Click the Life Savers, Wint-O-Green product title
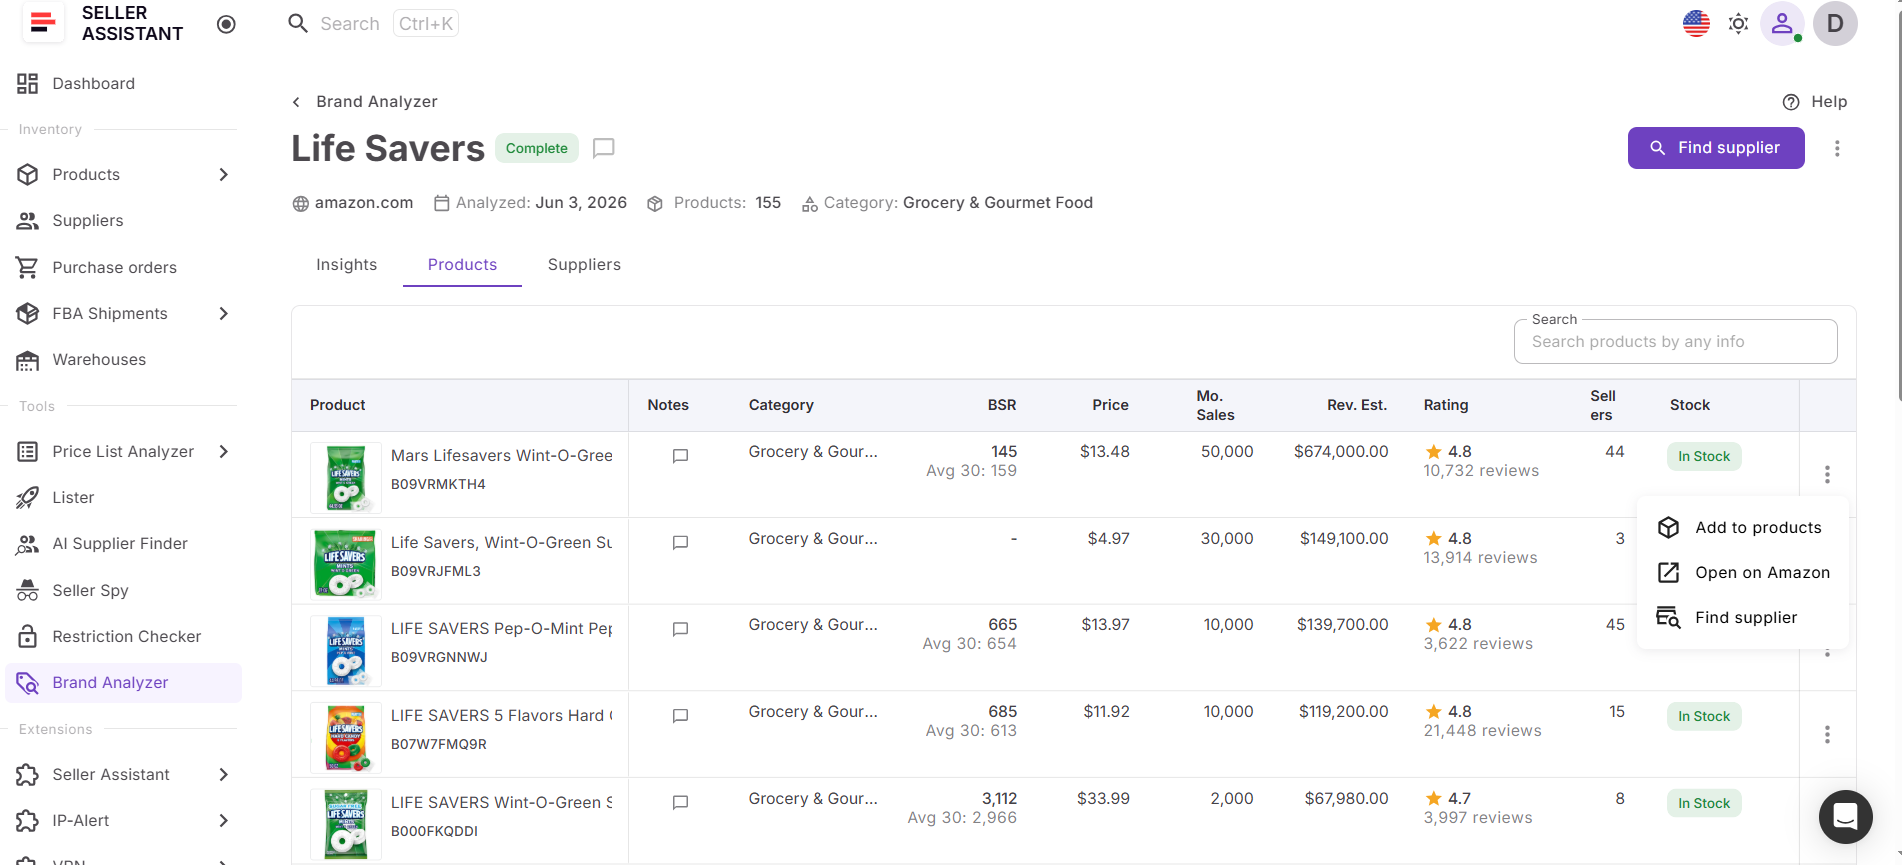1902x865 pixels. (x=502, y=543)
